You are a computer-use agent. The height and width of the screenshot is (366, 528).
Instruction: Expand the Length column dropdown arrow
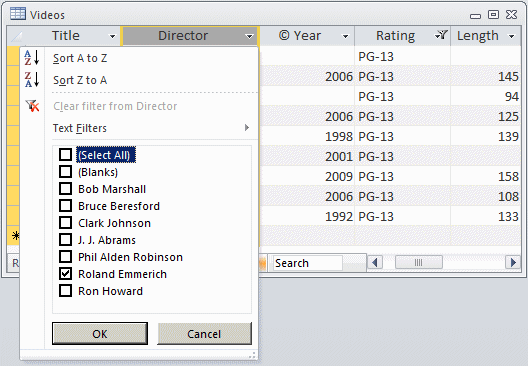[x=512, y=36]
